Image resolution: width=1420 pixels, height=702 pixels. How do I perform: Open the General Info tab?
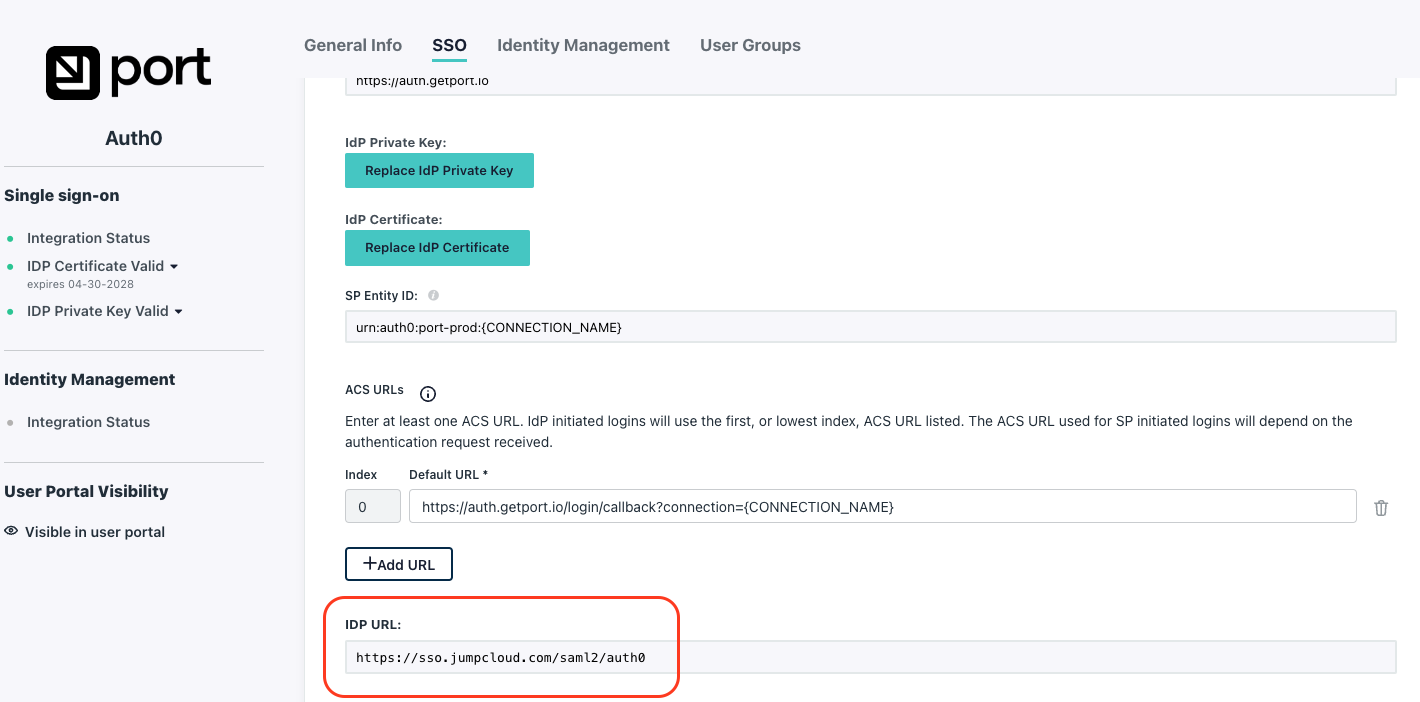(353, 45)
